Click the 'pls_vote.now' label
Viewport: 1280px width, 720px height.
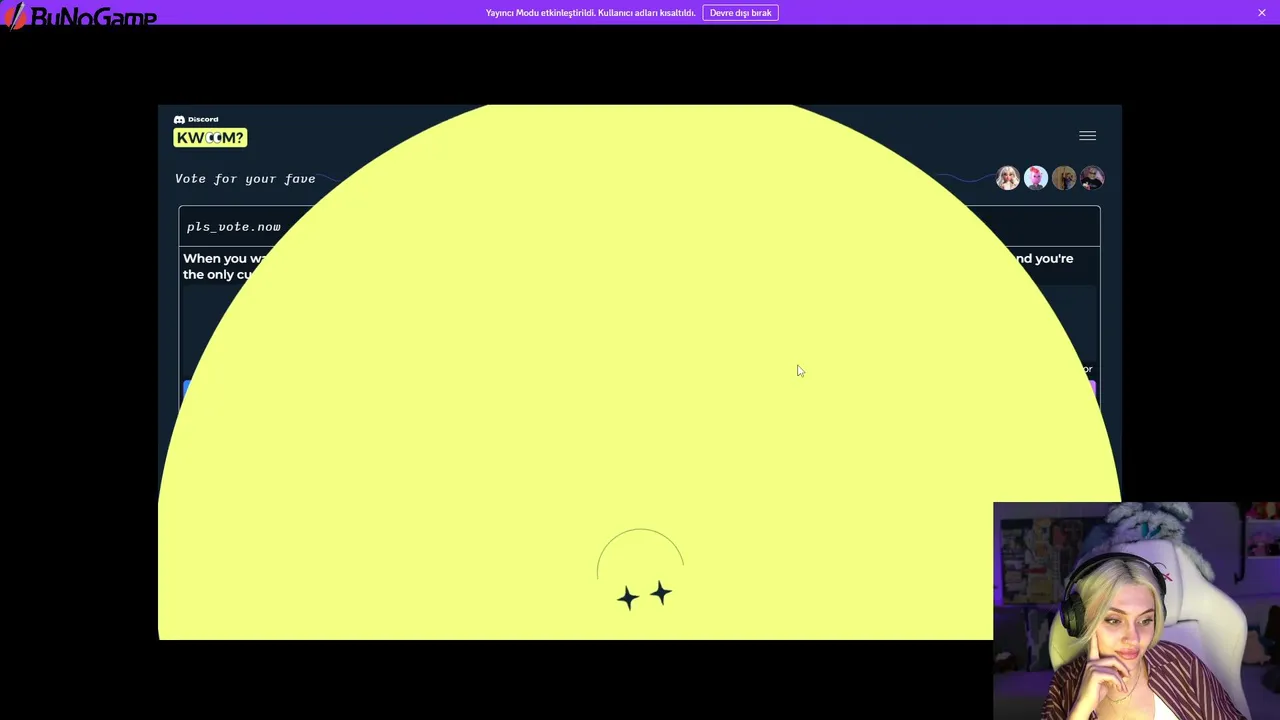point(234,227)
